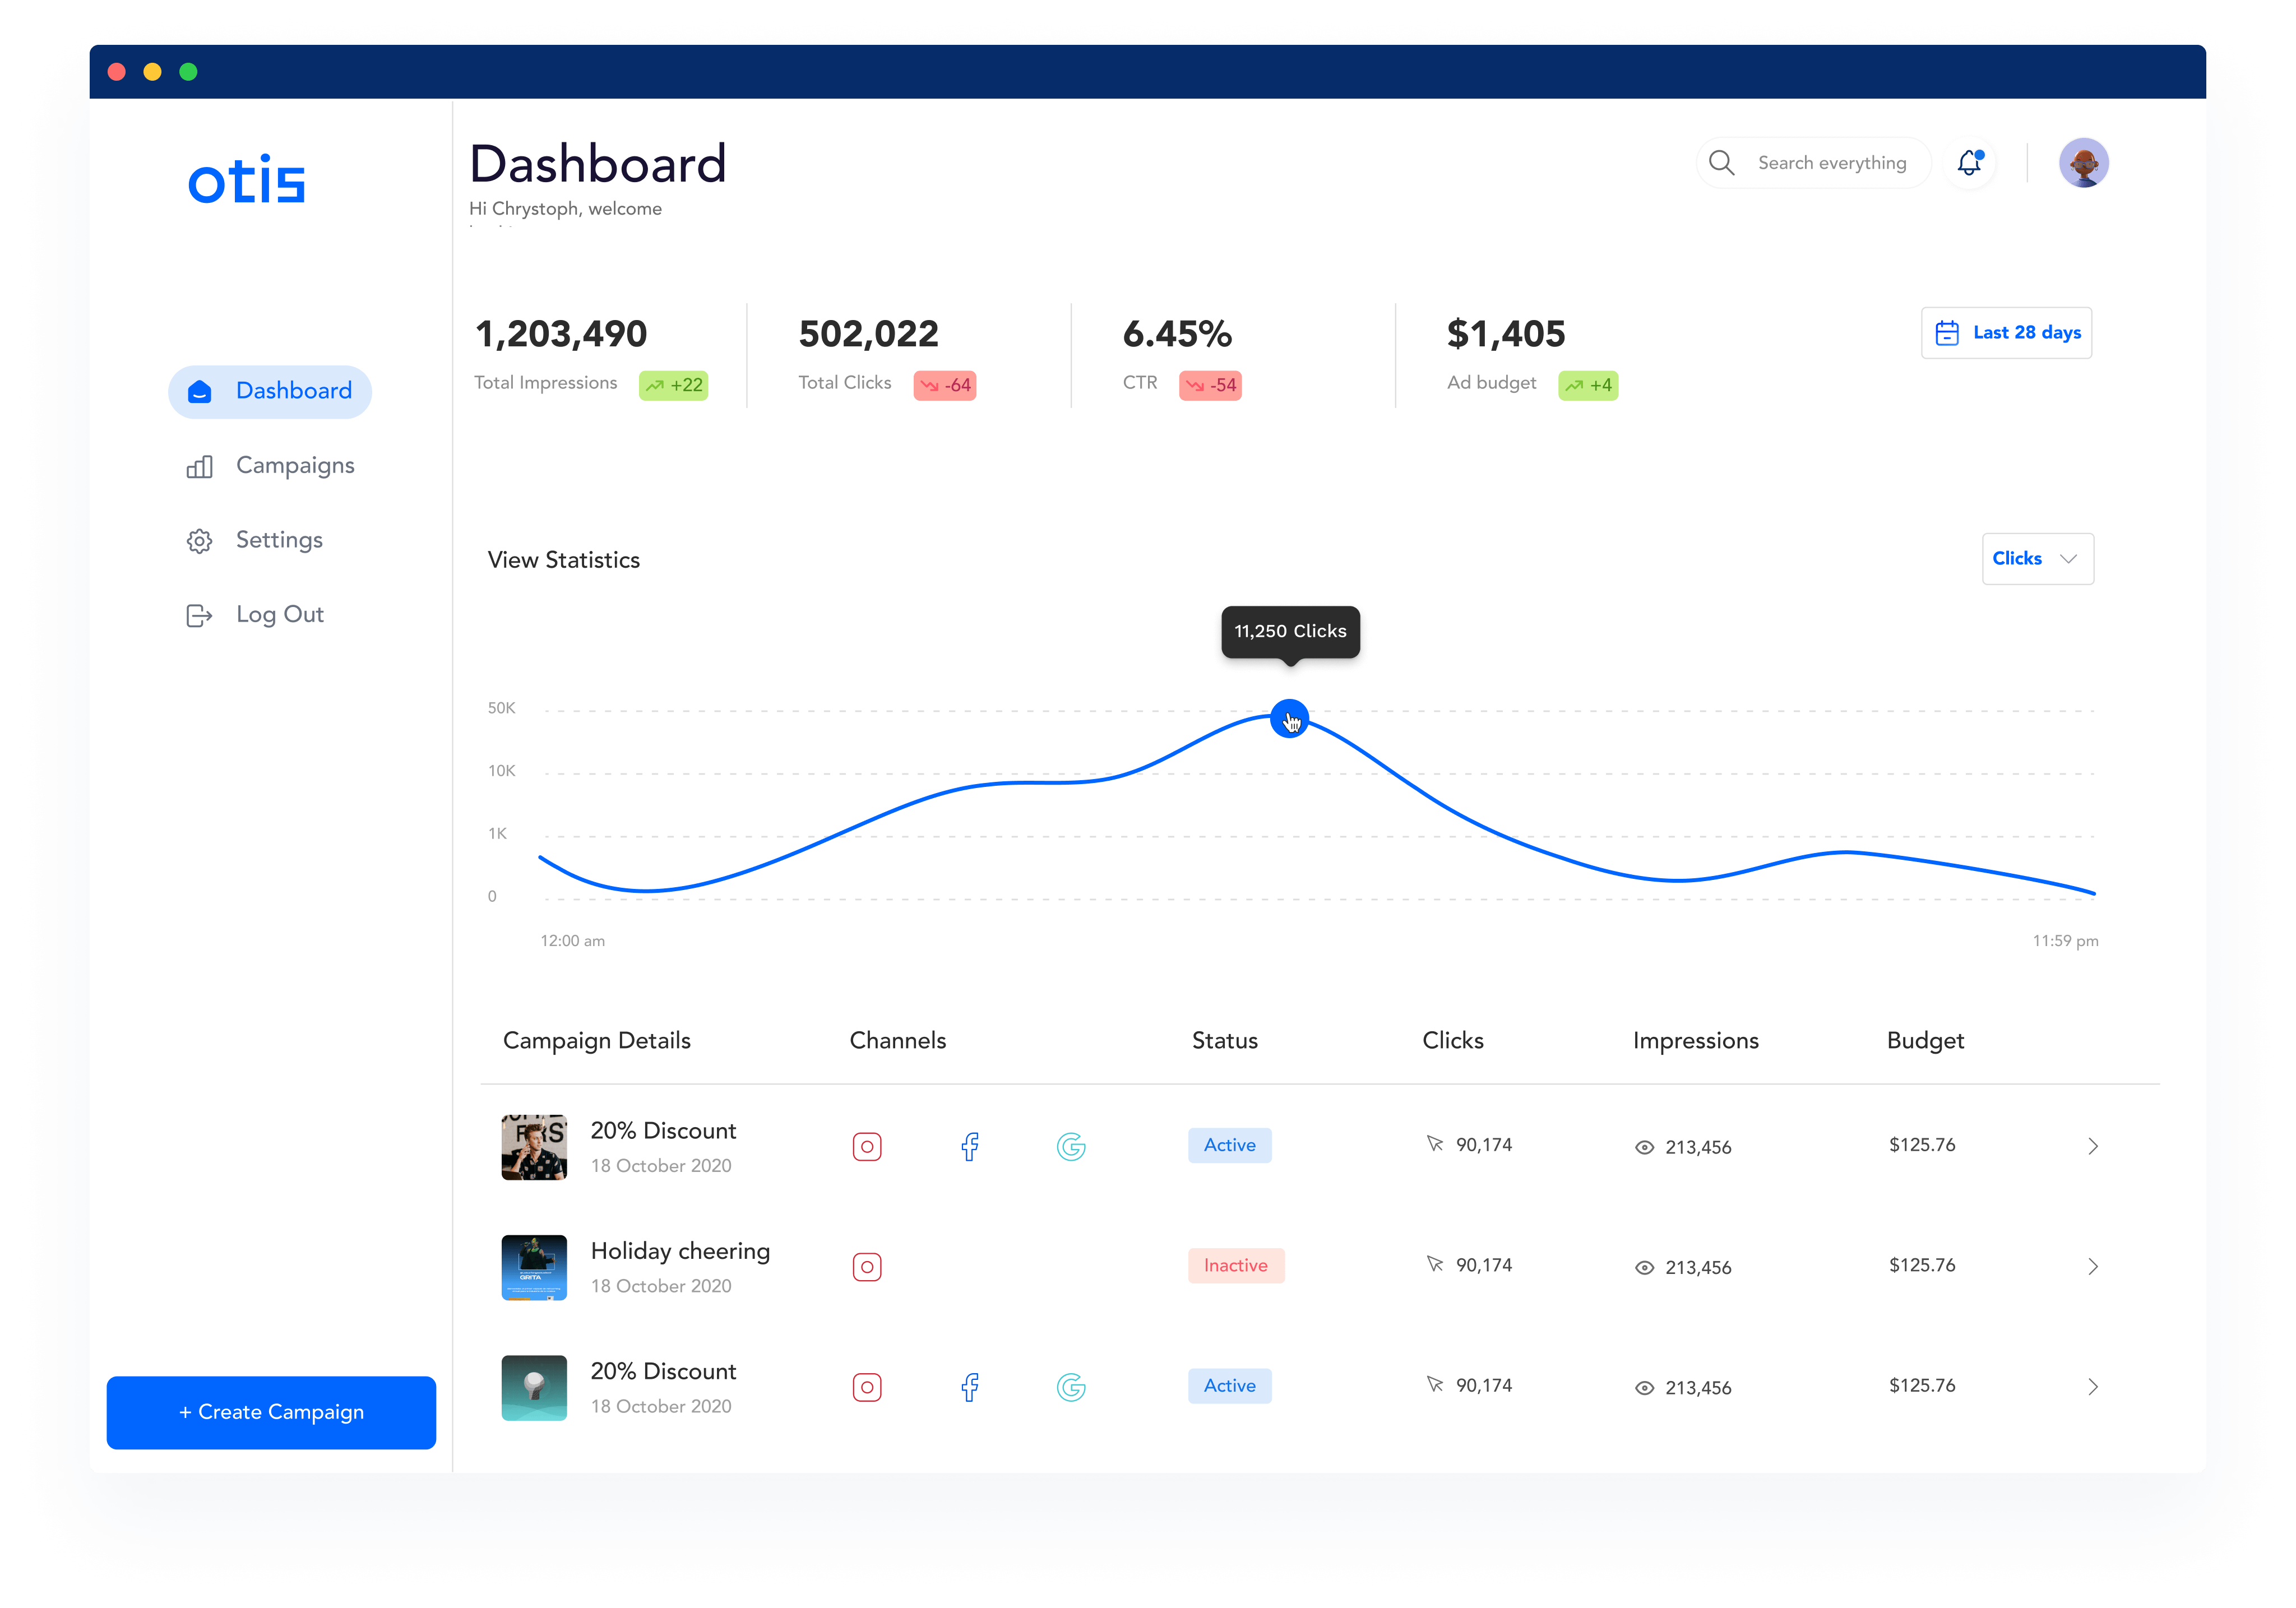This screenshot has height=1608, width=2296.
Task: Click the Inactive status badge
Action: tap(1235, 1266)
